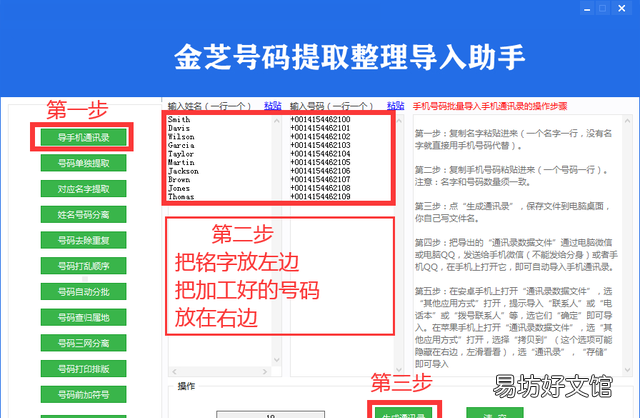Viewport: 640px width, 418px height.
Task: Minimize the 金芝号码提取整理导入助手 window
Action: click(587, 8)
